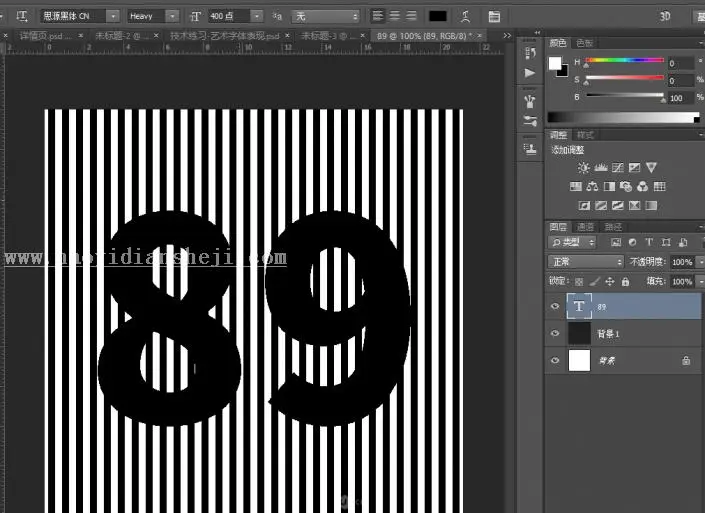Open the warp text dialog
This screenshot has width=705, height=513.
(x=466, y=17)
